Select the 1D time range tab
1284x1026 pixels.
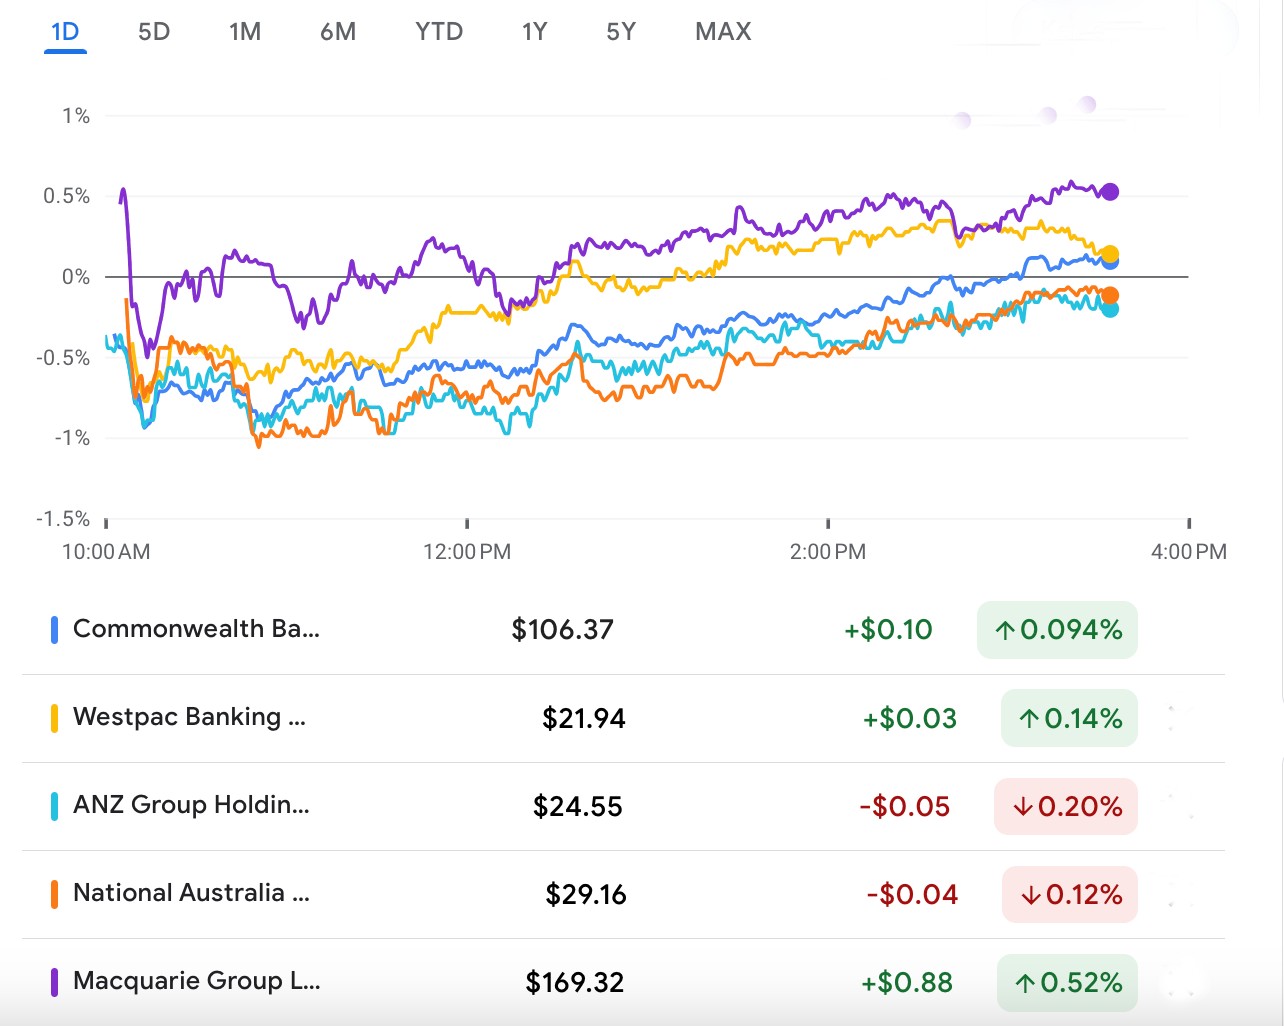(x=65, y=32)
